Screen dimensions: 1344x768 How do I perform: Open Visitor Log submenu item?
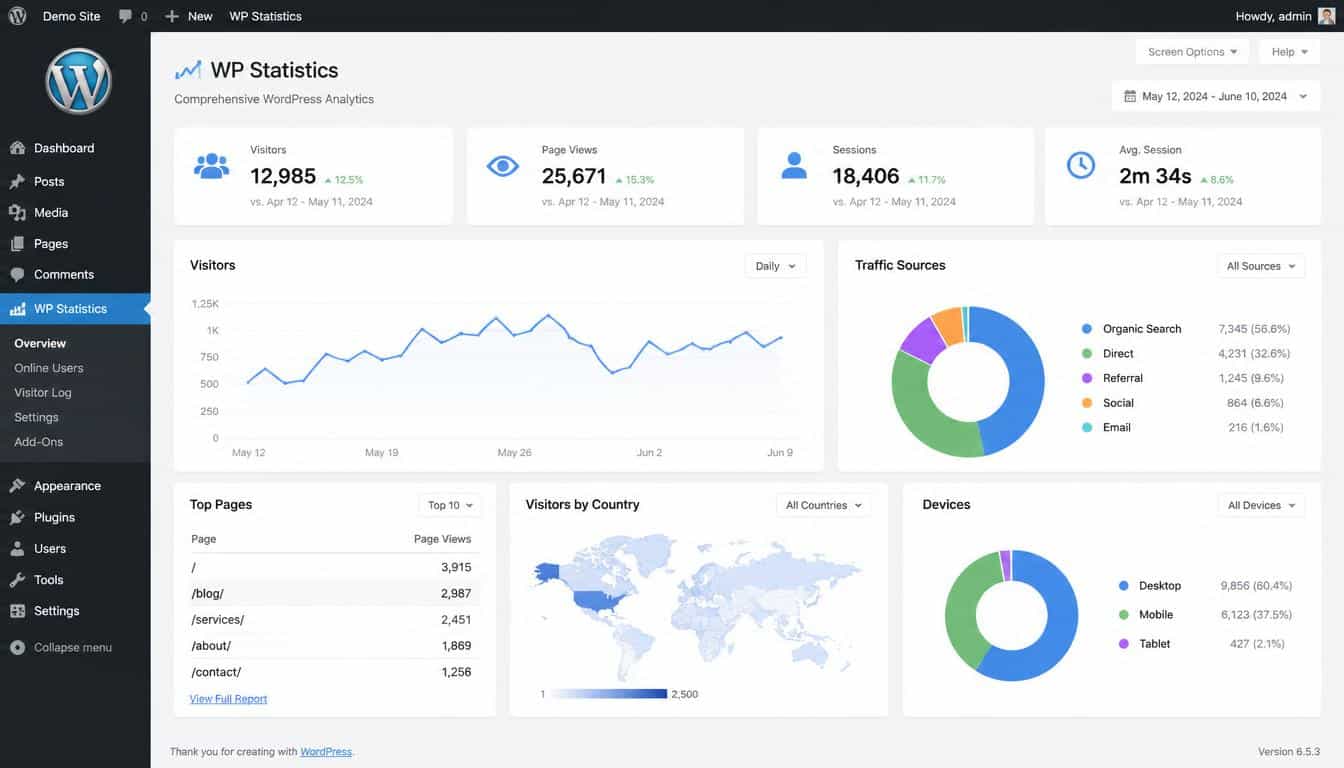(43, 393)
